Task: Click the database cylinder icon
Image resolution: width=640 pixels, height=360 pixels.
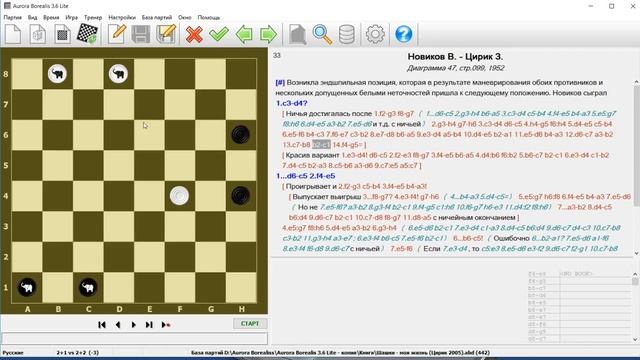Action: pyautogui.click(x=347, y=34)
